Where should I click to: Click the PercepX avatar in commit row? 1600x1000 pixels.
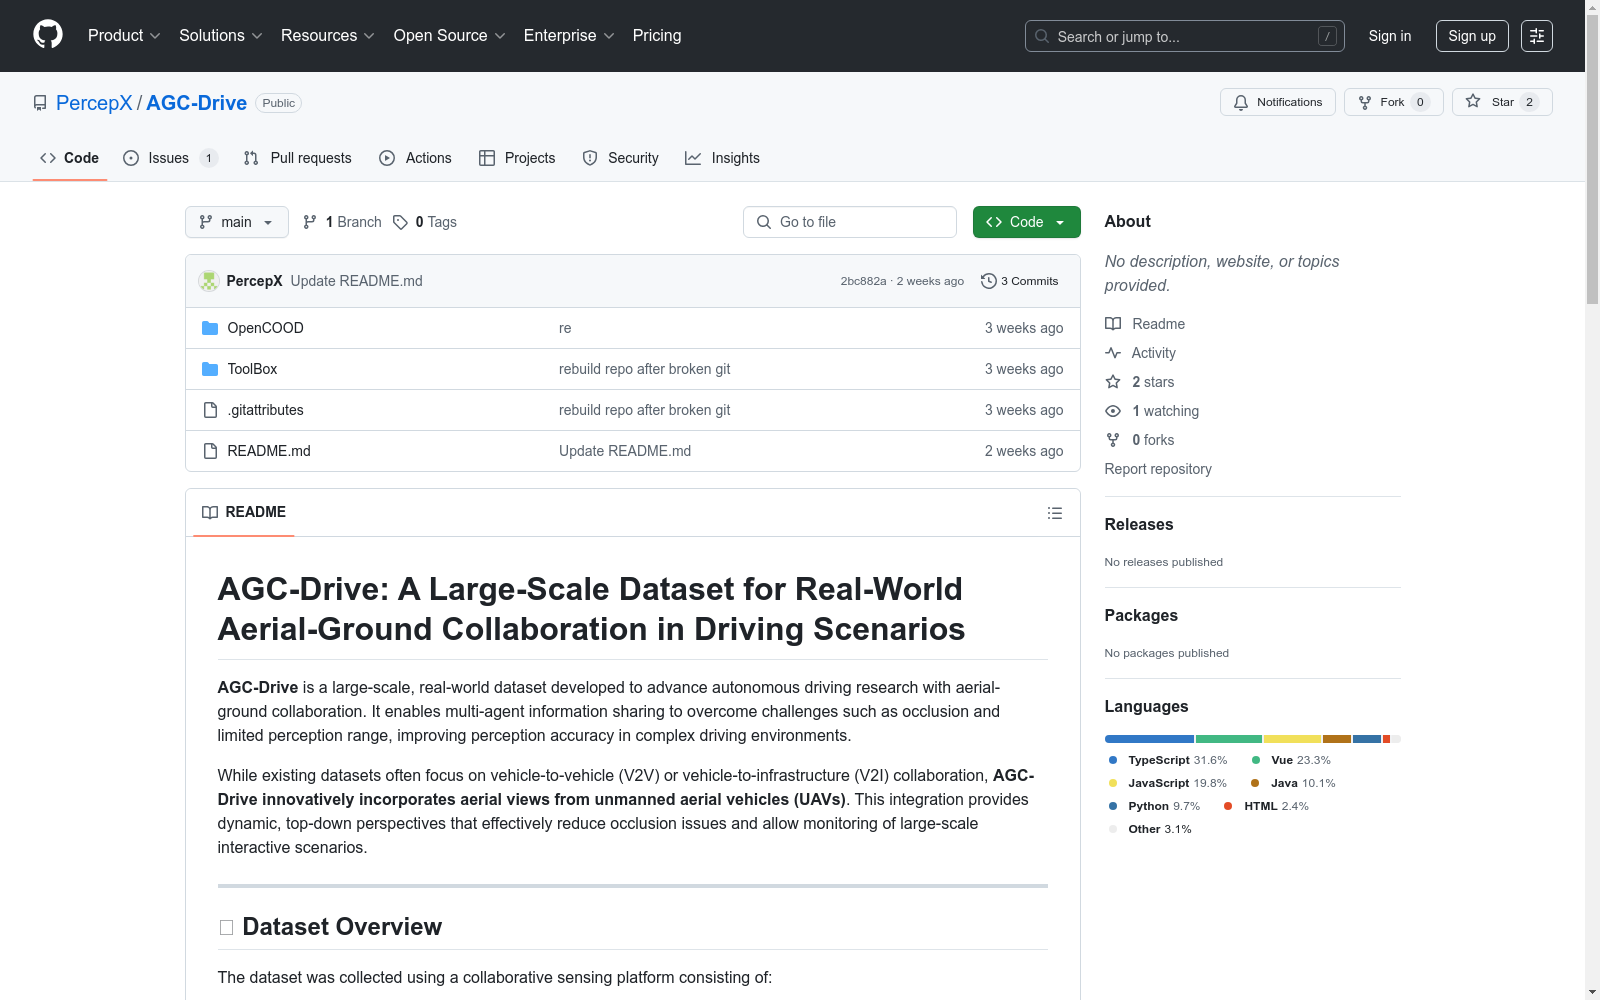click(x=209, y=281)
